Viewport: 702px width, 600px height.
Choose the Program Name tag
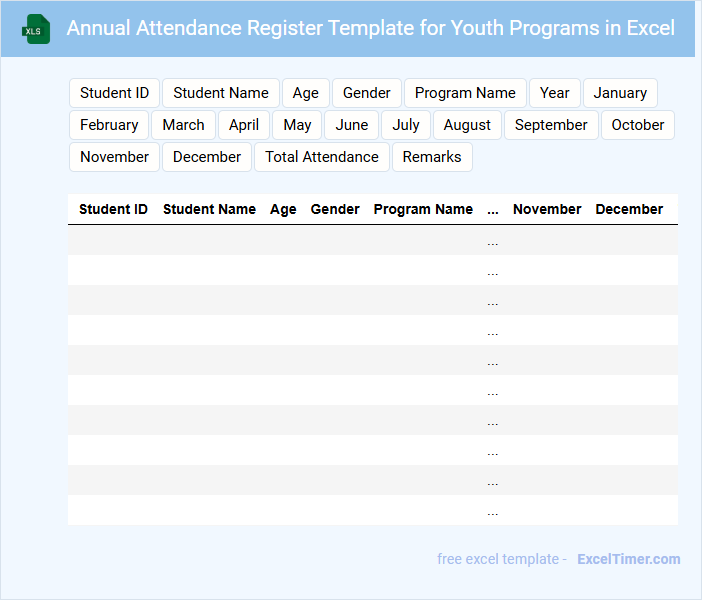tap(465, 93)
